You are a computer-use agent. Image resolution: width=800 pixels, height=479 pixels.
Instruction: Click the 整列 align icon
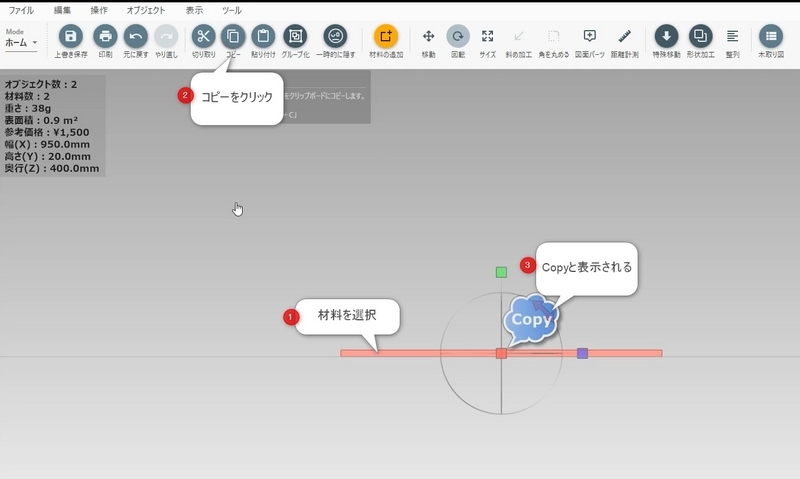pos(732,36)
